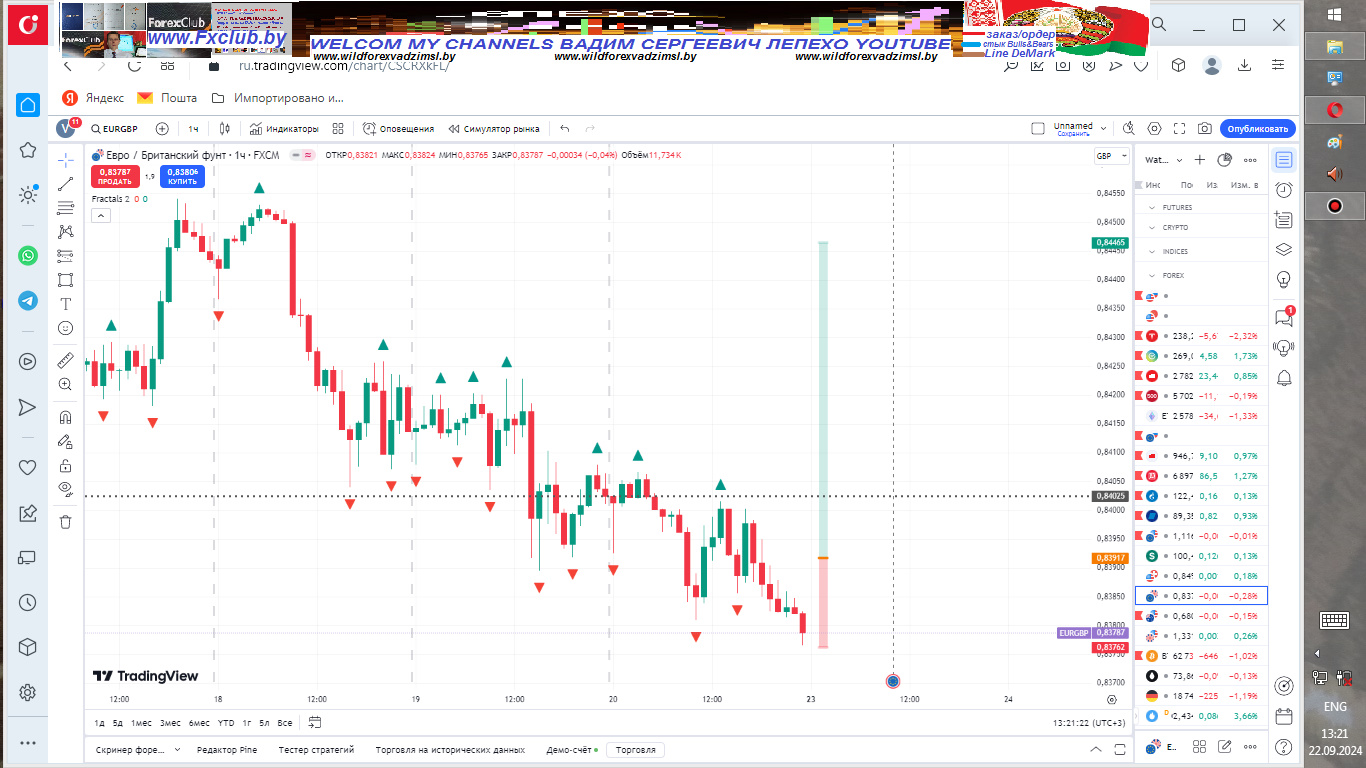Set chart range to 1мес
This screenshot has height=768, width=1366.
142,723
